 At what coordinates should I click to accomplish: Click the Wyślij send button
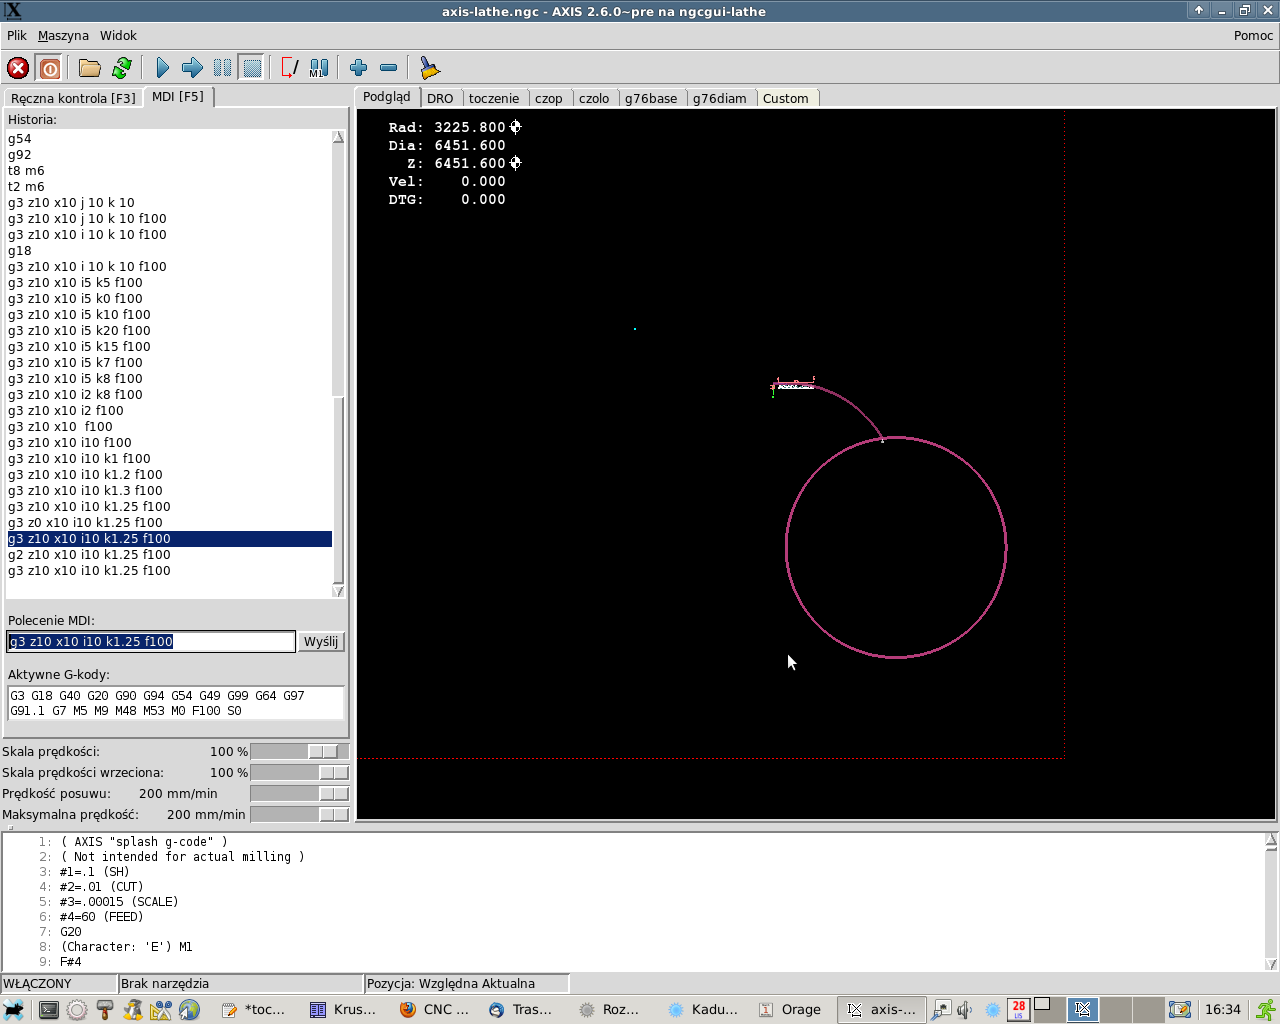click(321, 642)
